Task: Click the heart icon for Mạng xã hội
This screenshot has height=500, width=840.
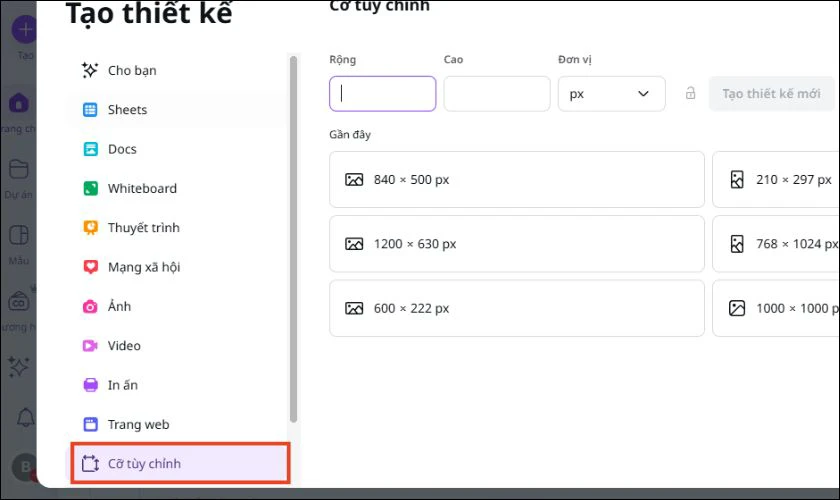Action: [91, 267]
